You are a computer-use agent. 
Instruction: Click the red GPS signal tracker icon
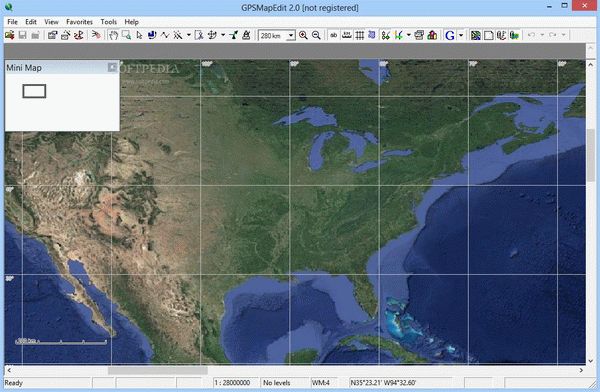(x=96, y=36)
